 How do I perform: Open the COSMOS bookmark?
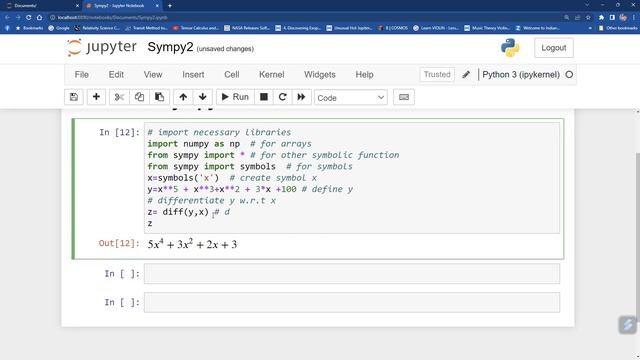[393, 28]
